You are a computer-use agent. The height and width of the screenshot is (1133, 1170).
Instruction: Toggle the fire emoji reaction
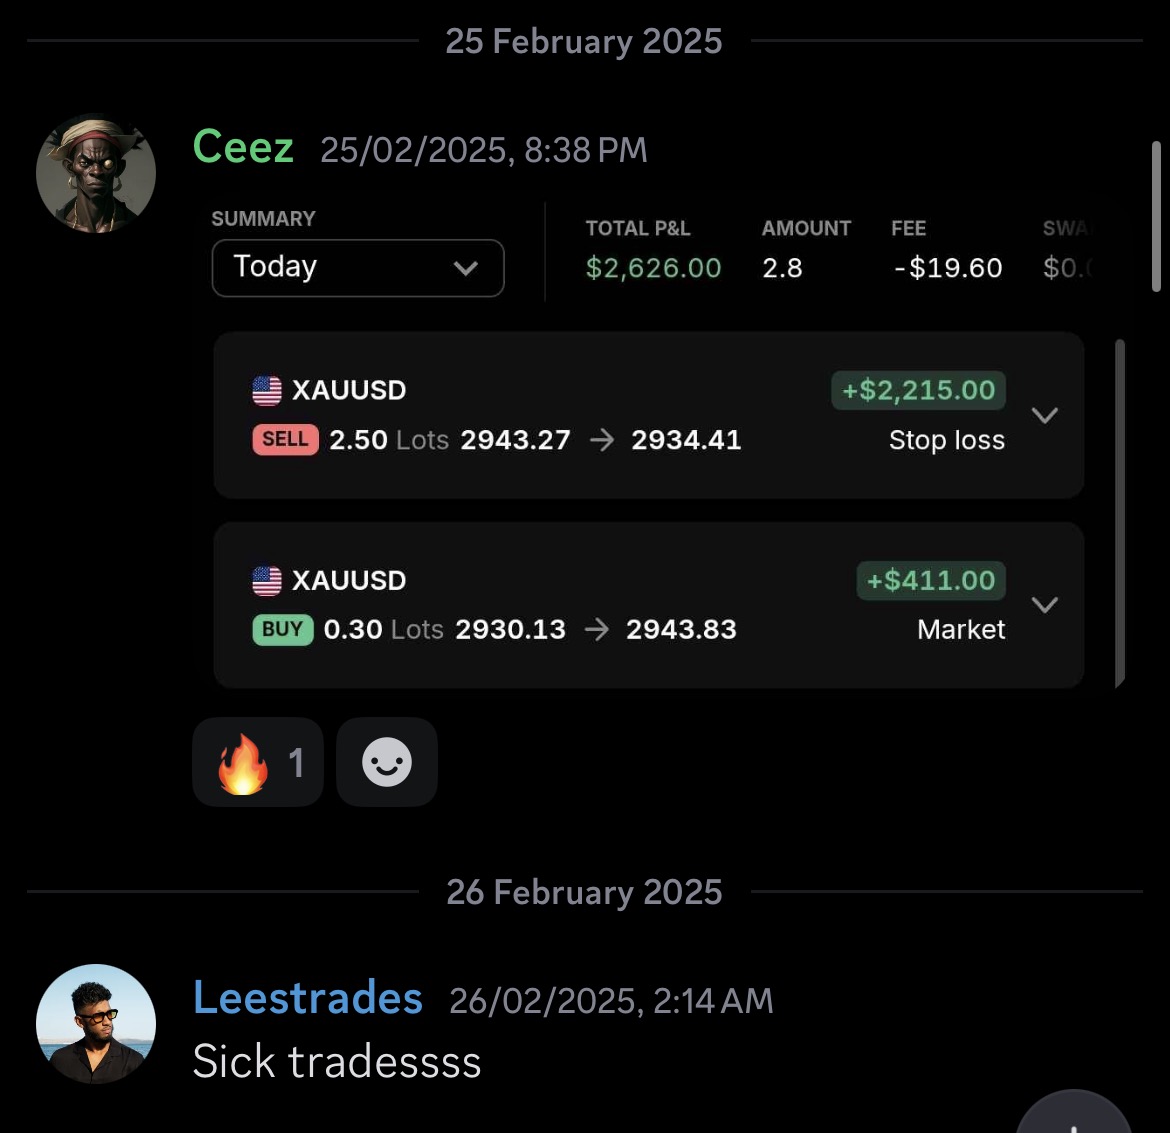(x=257, y=762)
